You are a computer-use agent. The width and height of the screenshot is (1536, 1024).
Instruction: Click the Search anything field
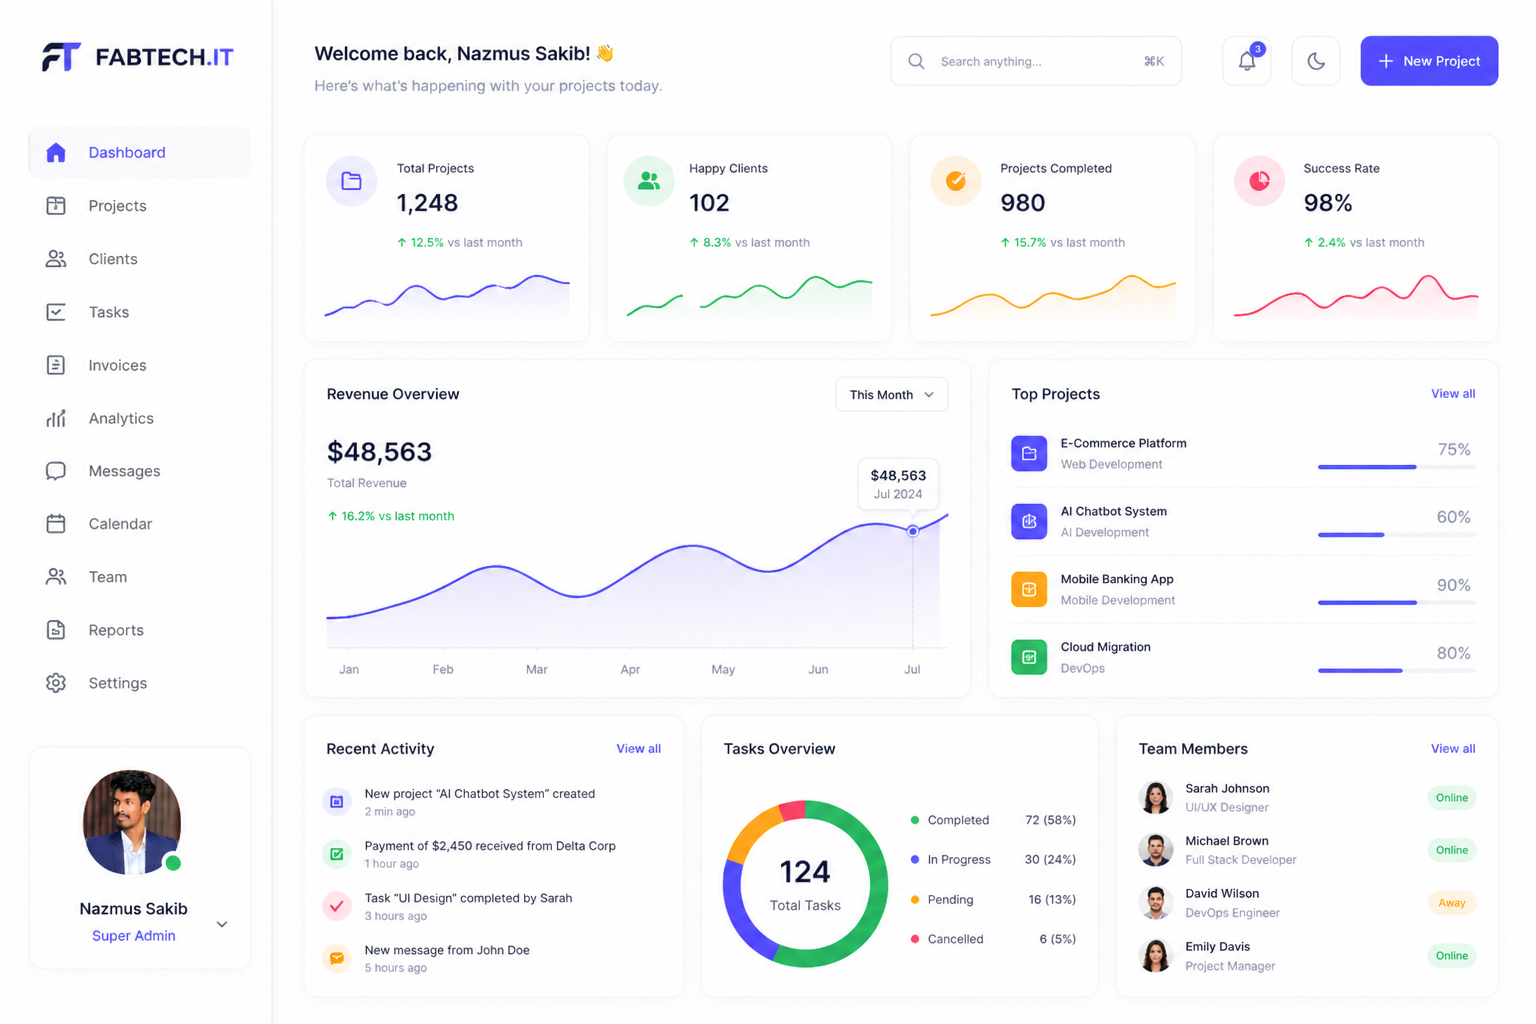click(x=1036, y=61)
